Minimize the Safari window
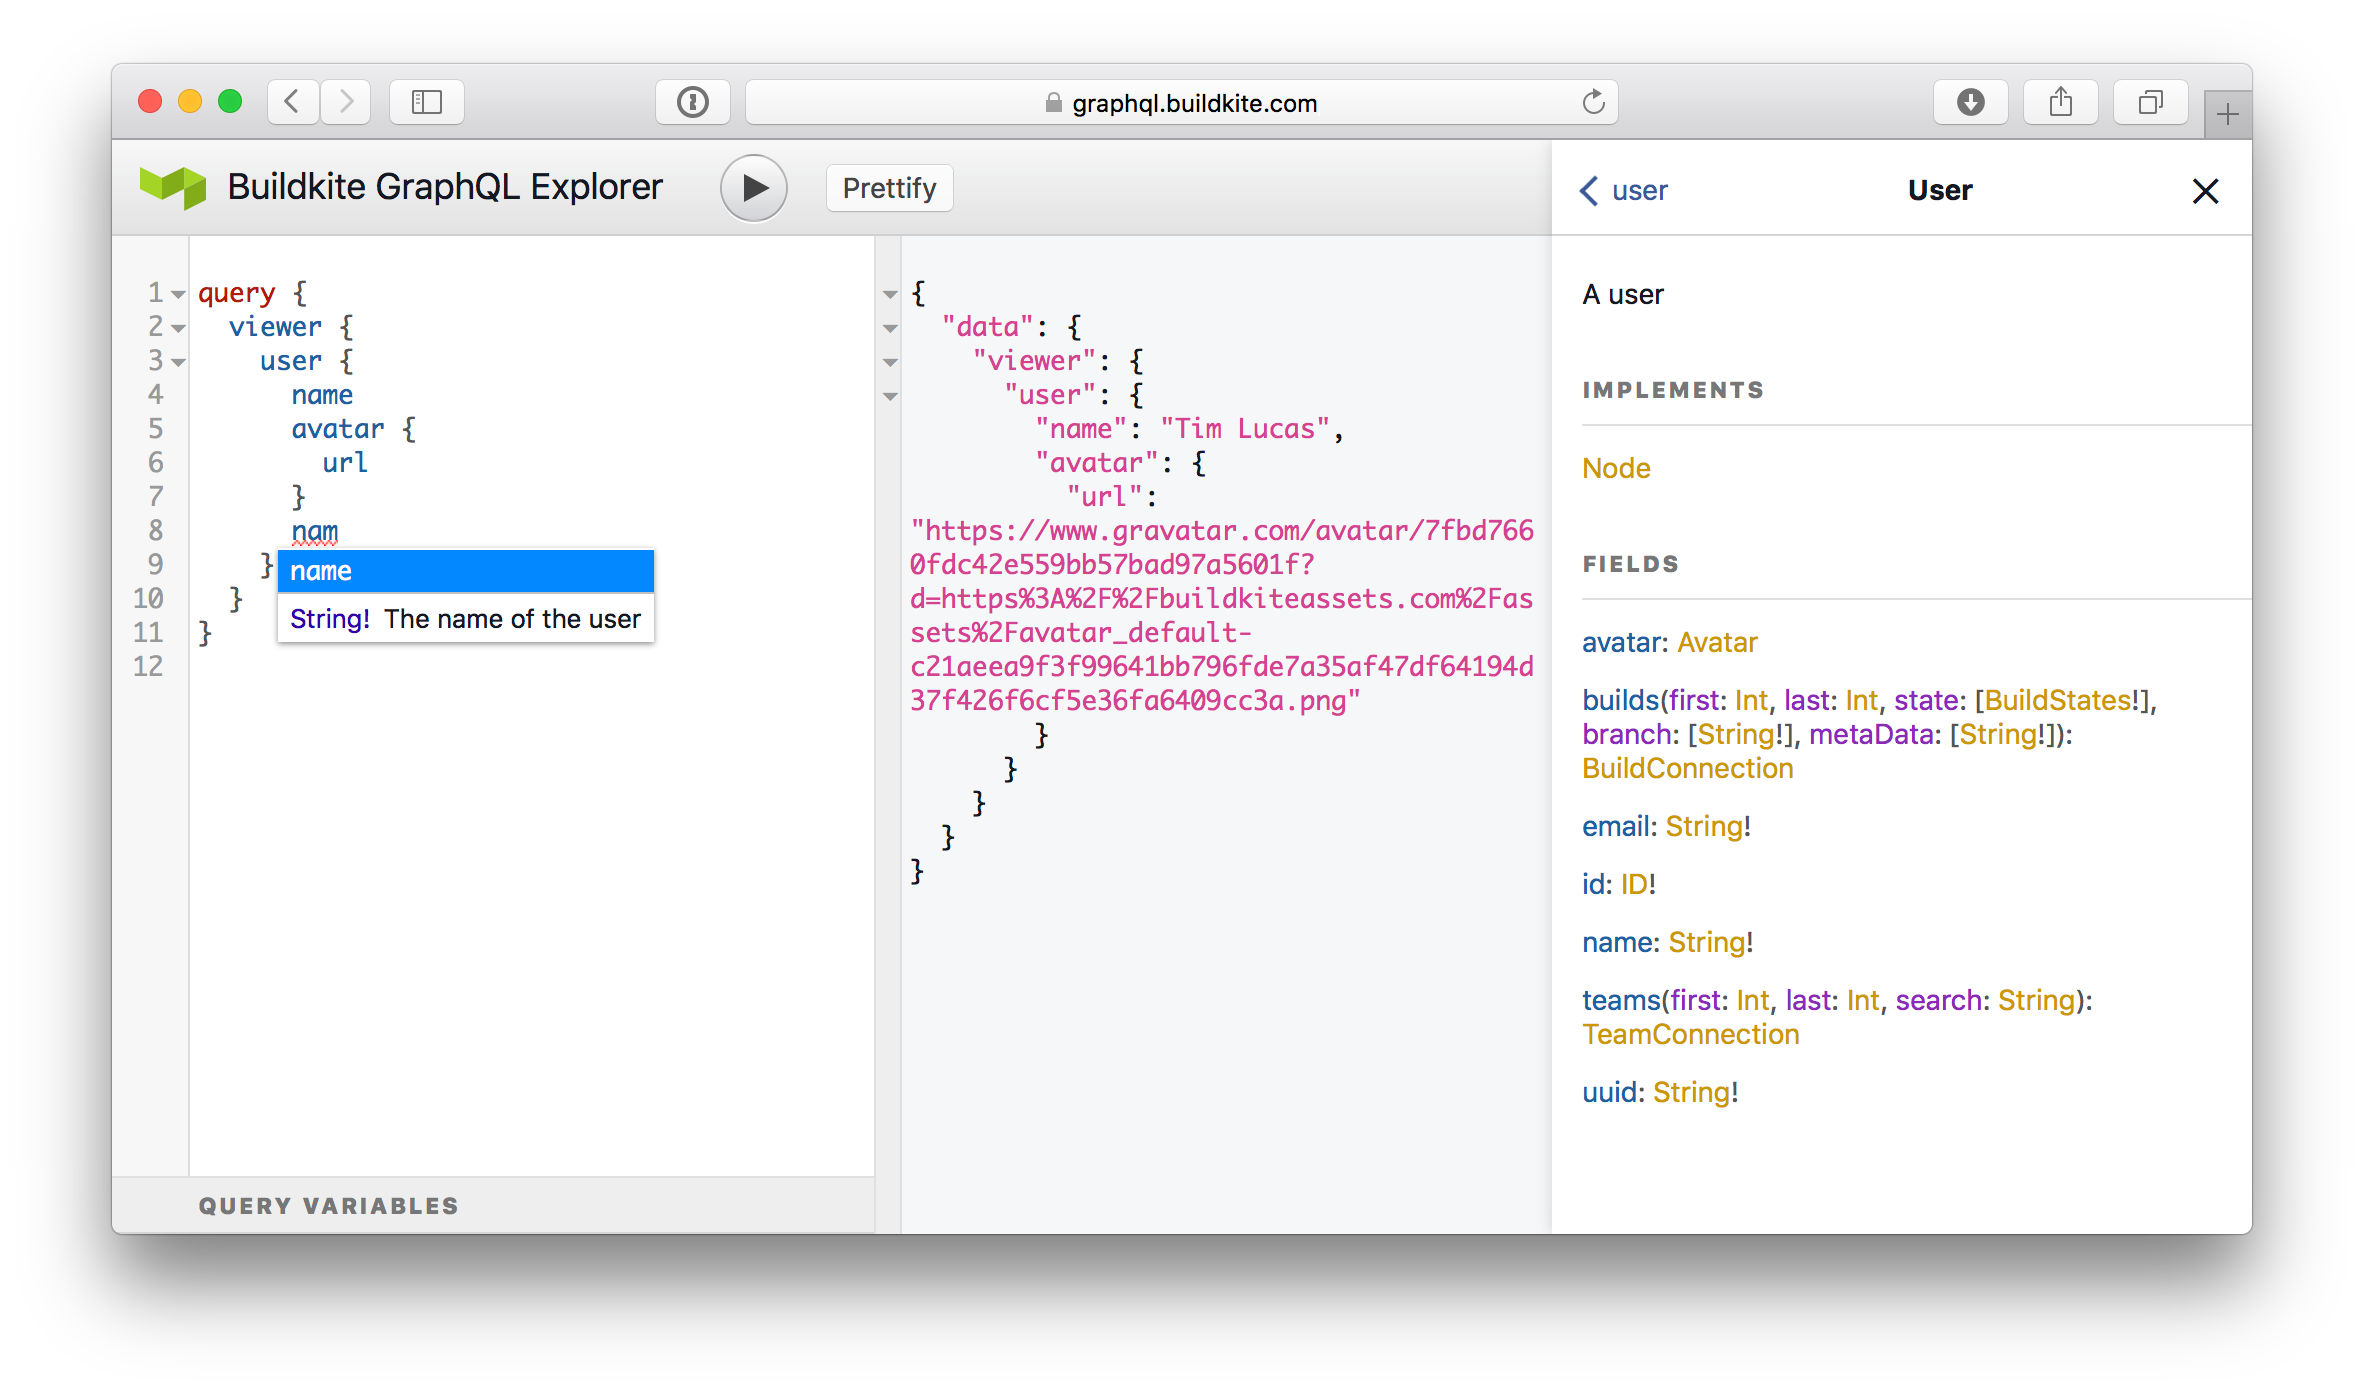The image size is (2364, 1394). point(190,101)
